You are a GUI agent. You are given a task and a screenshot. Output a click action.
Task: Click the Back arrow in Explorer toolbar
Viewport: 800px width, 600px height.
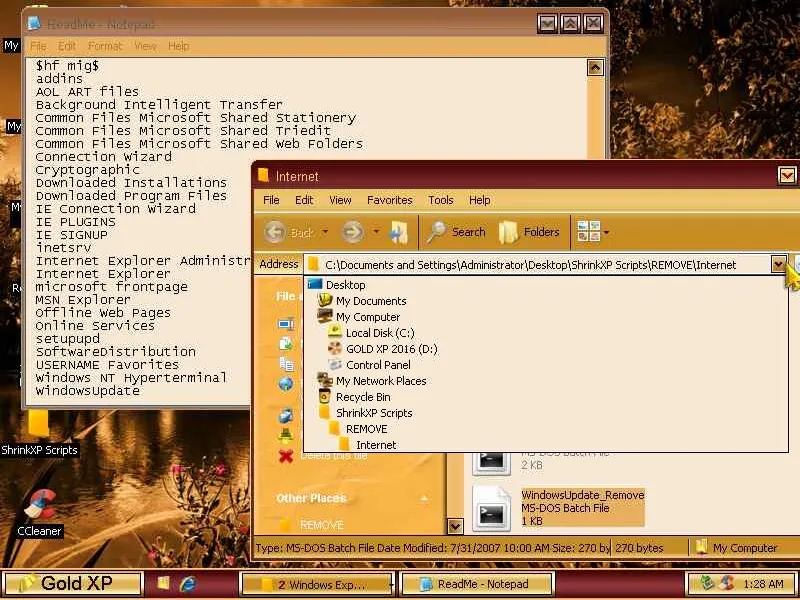[276, 232]
